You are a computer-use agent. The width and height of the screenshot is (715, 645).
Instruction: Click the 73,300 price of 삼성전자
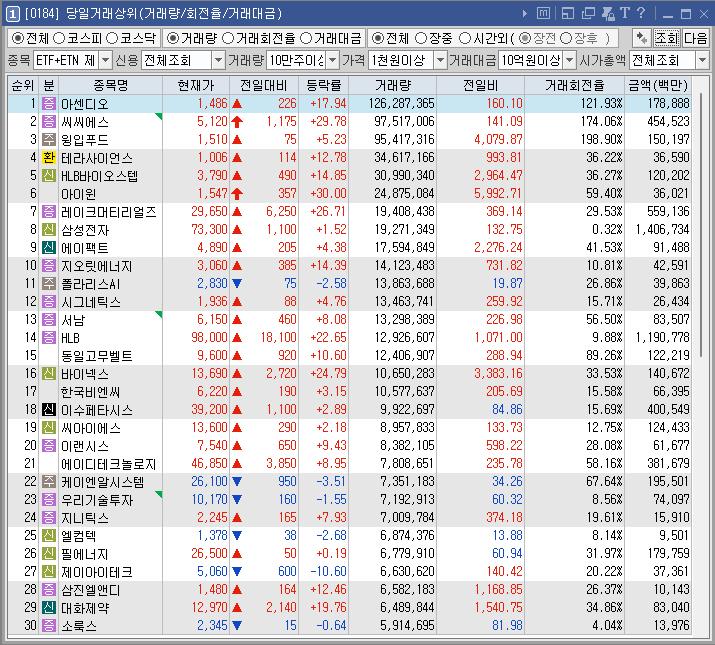[x=209, y=229]
